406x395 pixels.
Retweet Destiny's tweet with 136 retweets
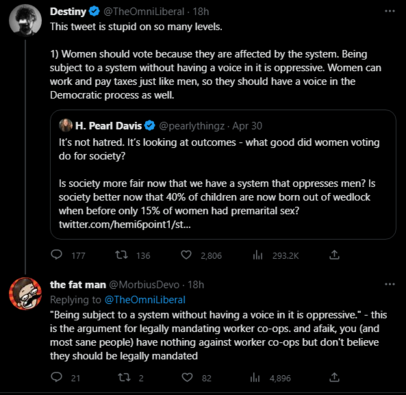(121, 255)
